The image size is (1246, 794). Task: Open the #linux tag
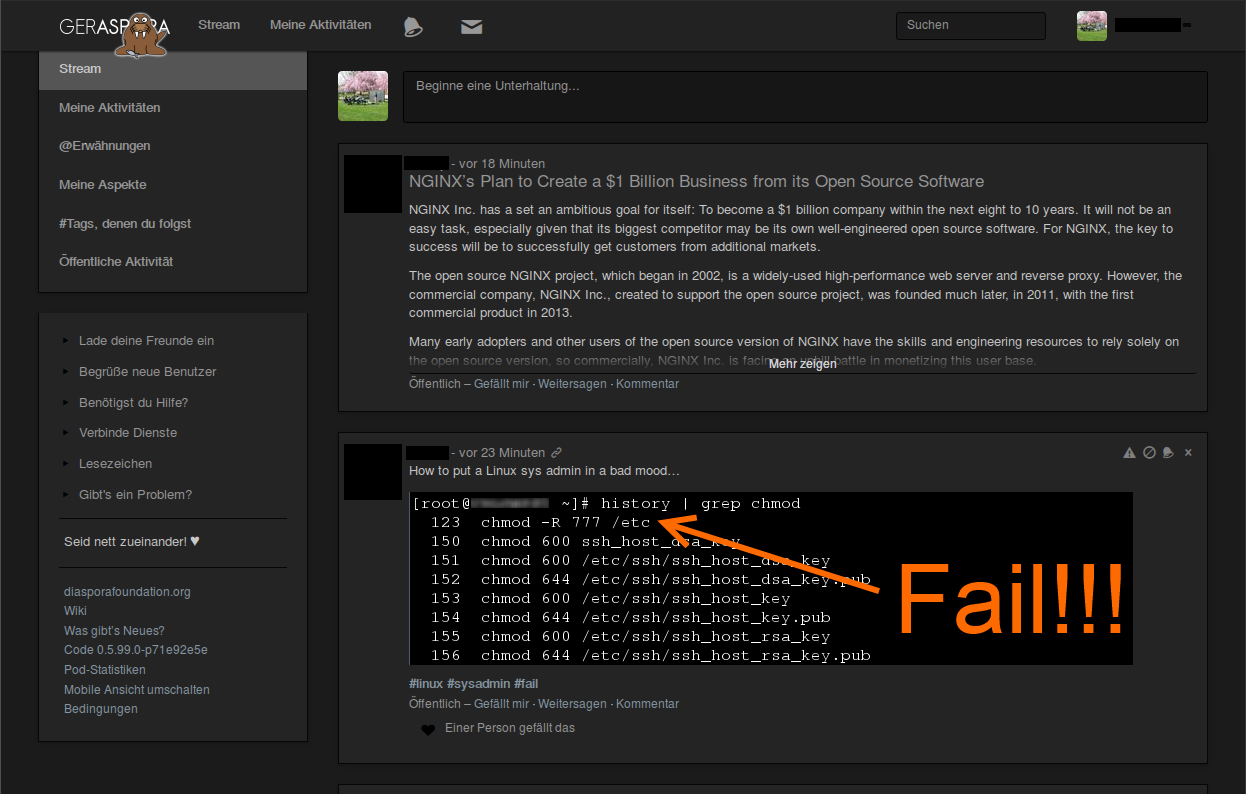click(426, 684)
